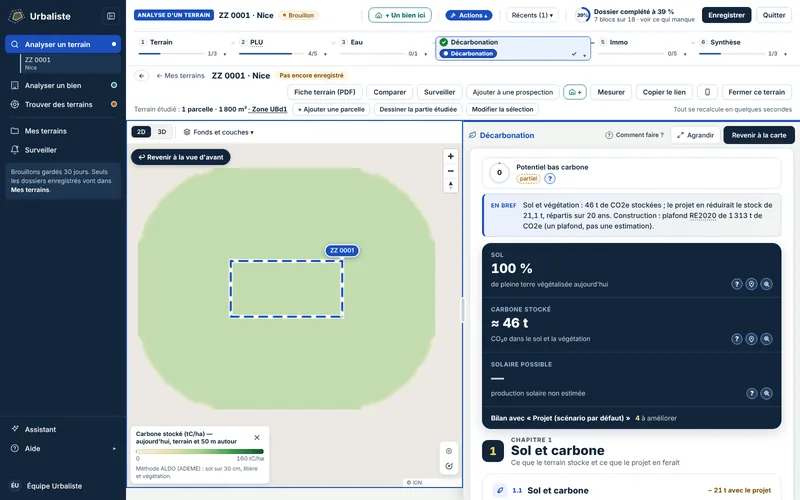The image size is (800, 500).
Task: Click the Enregistrer button
Action: (726, 15)
